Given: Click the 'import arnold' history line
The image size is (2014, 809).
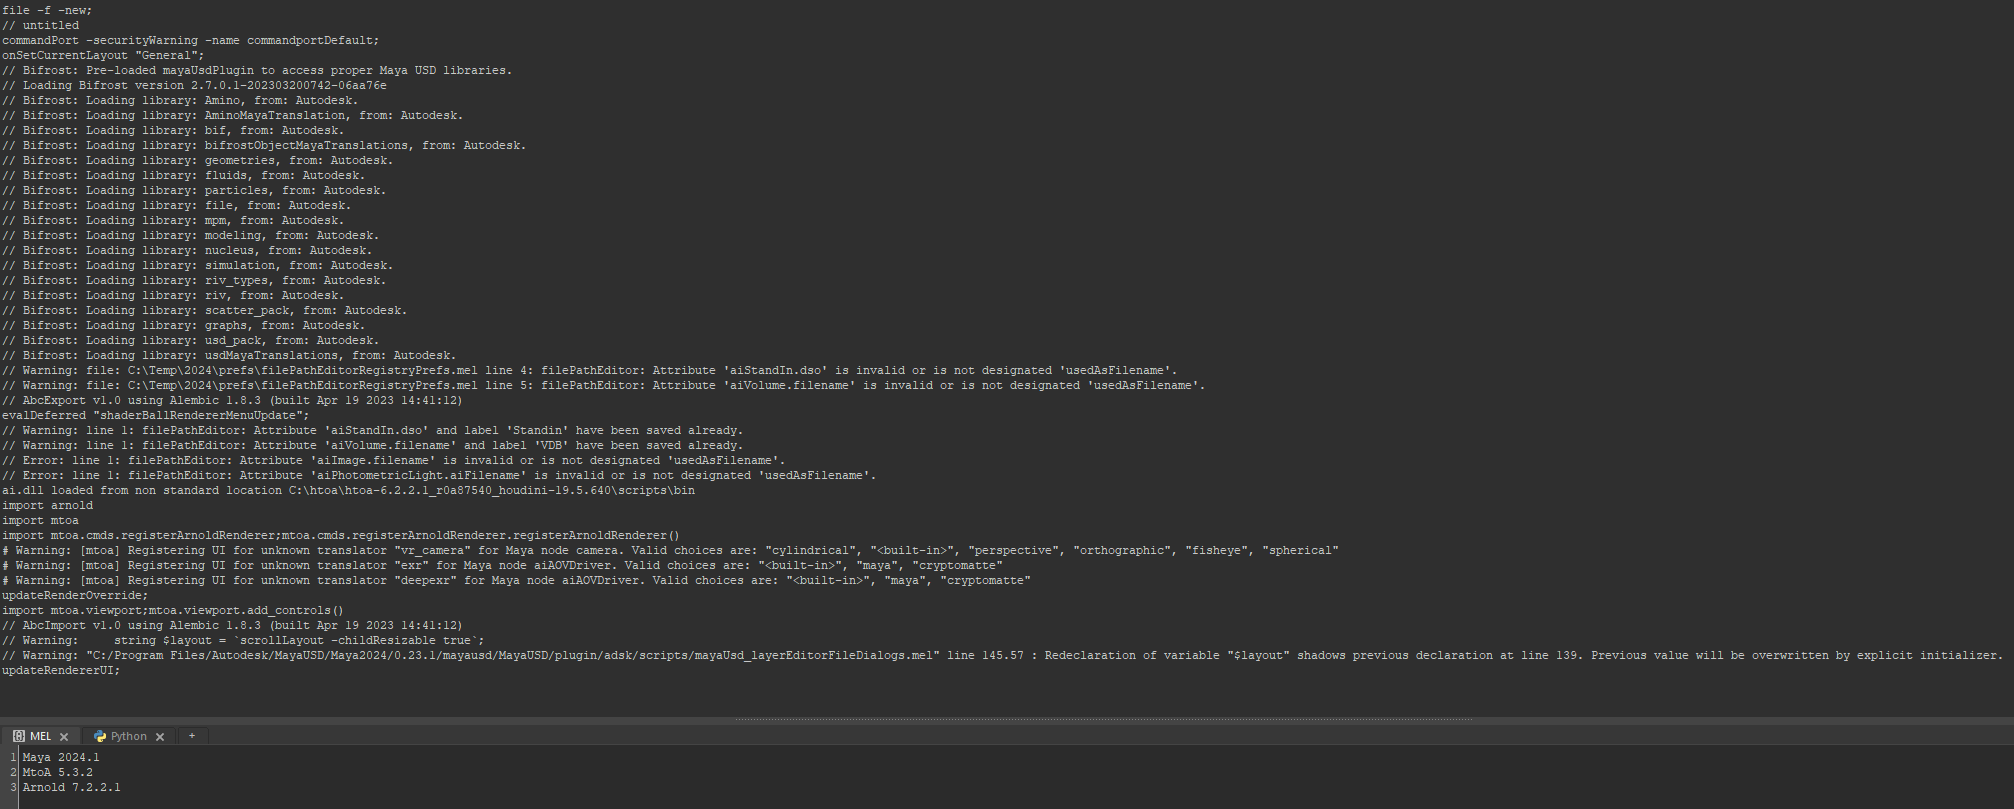Looking at the screenshot, I should pos(47,506).
